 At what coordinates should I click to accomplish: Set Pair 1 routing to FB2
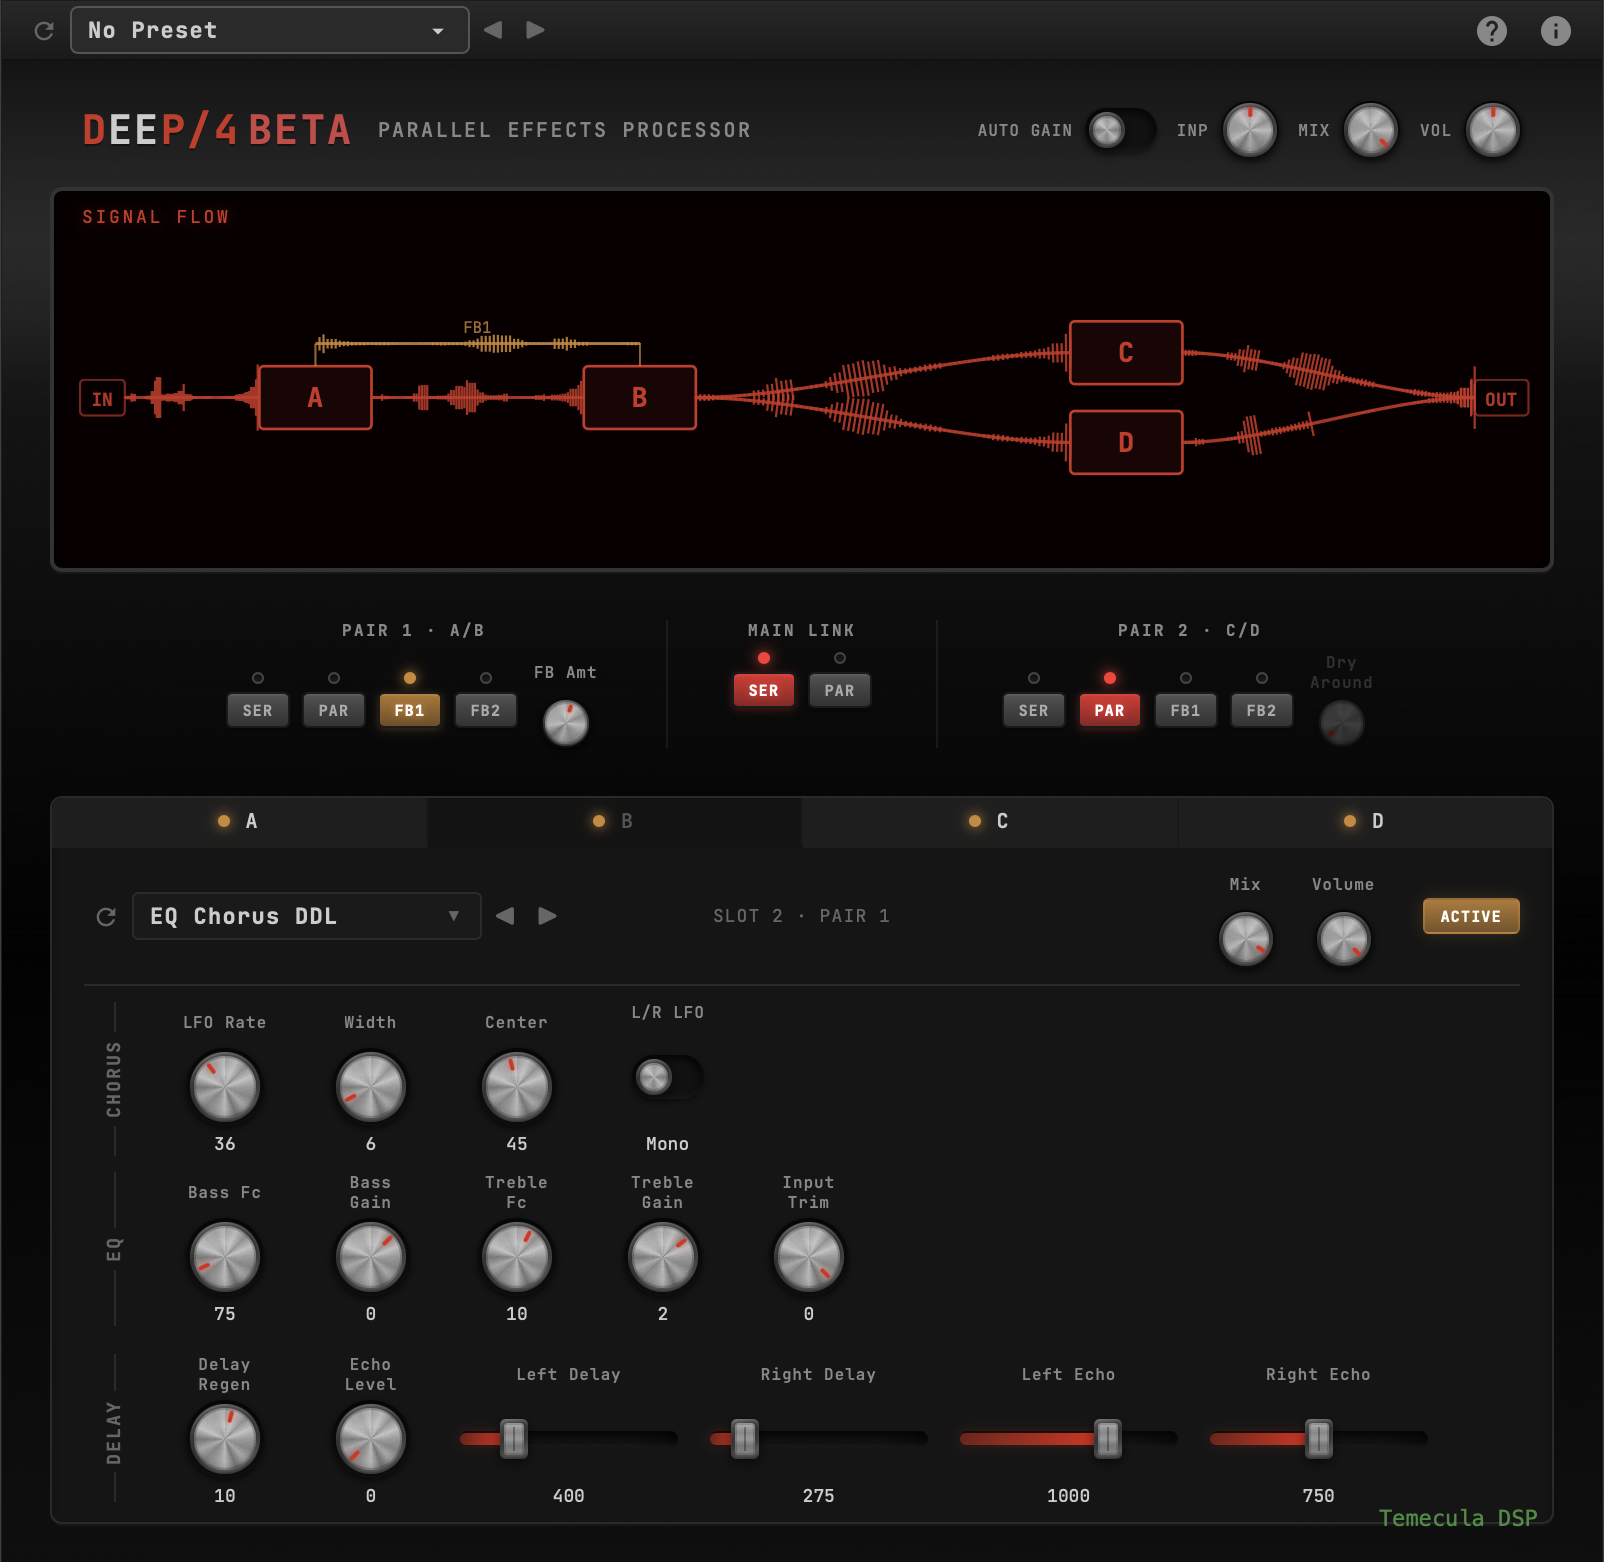click(485, 710)
